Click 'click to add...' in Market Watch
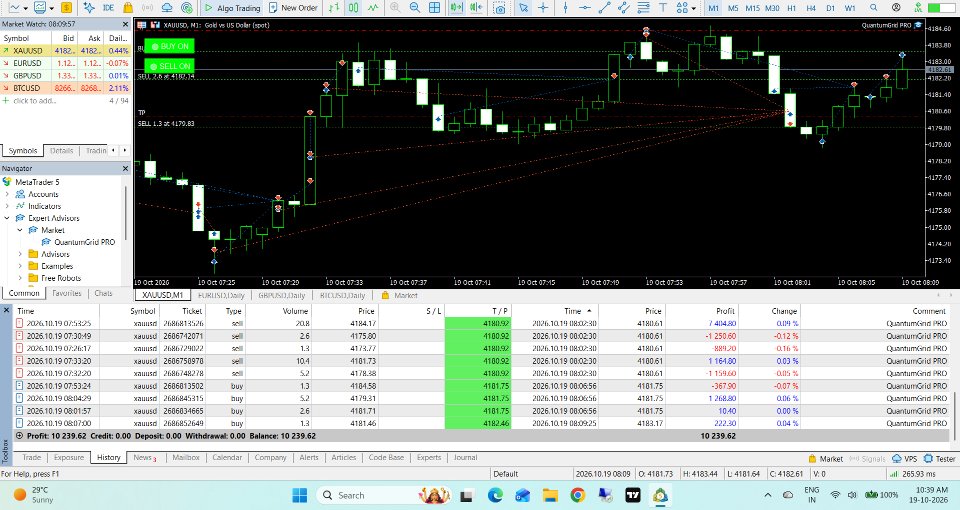Image resolution: width=960 pixels, height=510 pixels. 34,100
